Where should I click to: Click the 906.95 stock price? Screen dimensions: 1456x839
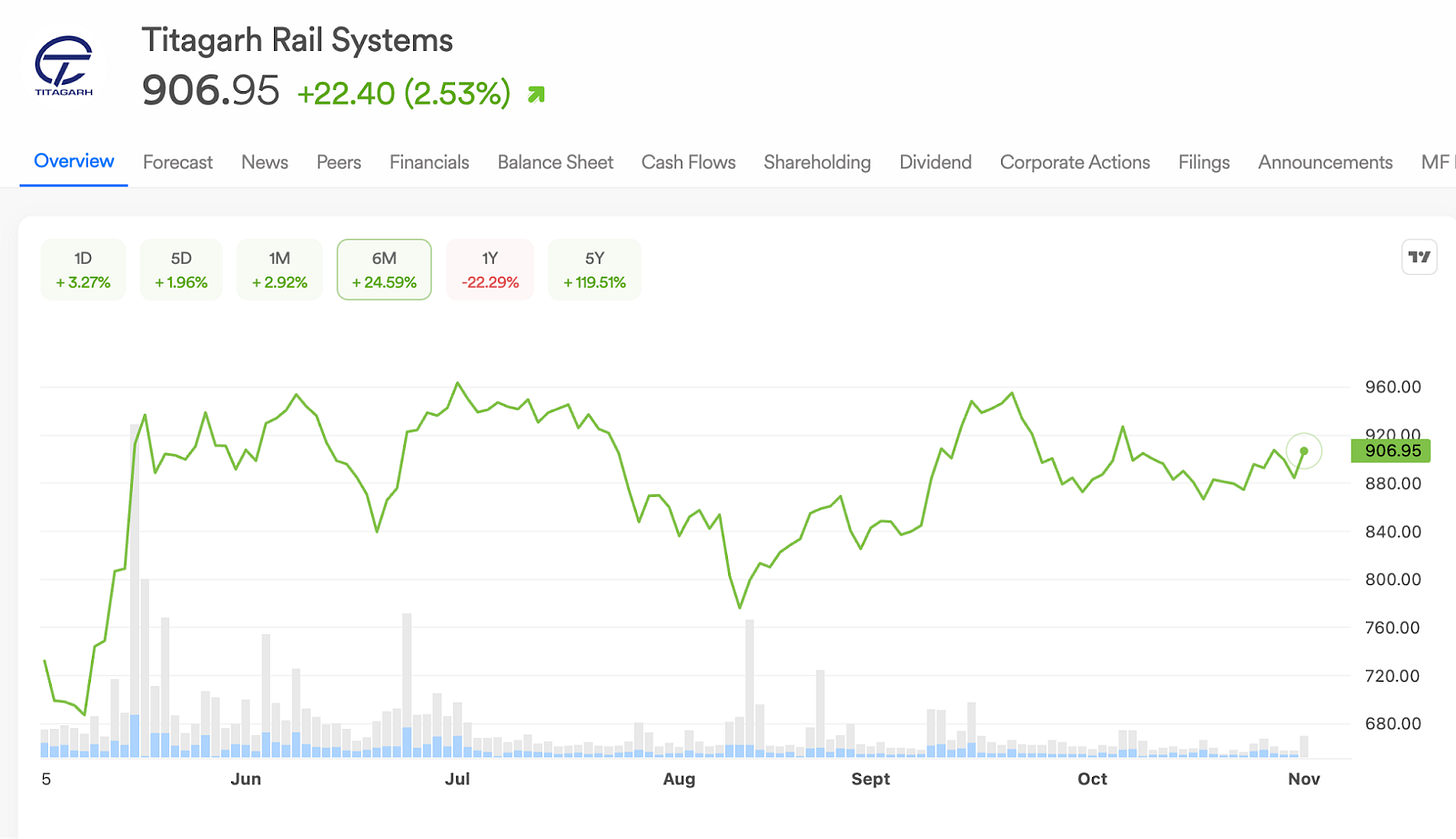(x=211, y=91)
